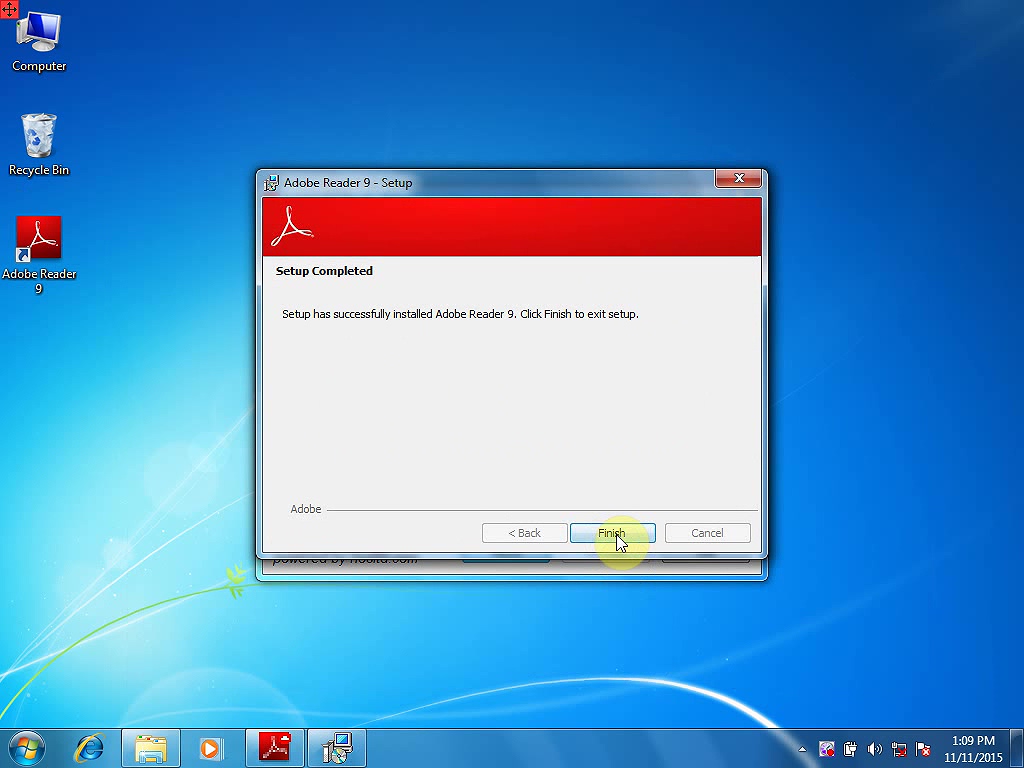Viewport: 1024px width, 768px height.
Task: Switch to the Adobe Reader taskbar item
Action: pos(275,748)
